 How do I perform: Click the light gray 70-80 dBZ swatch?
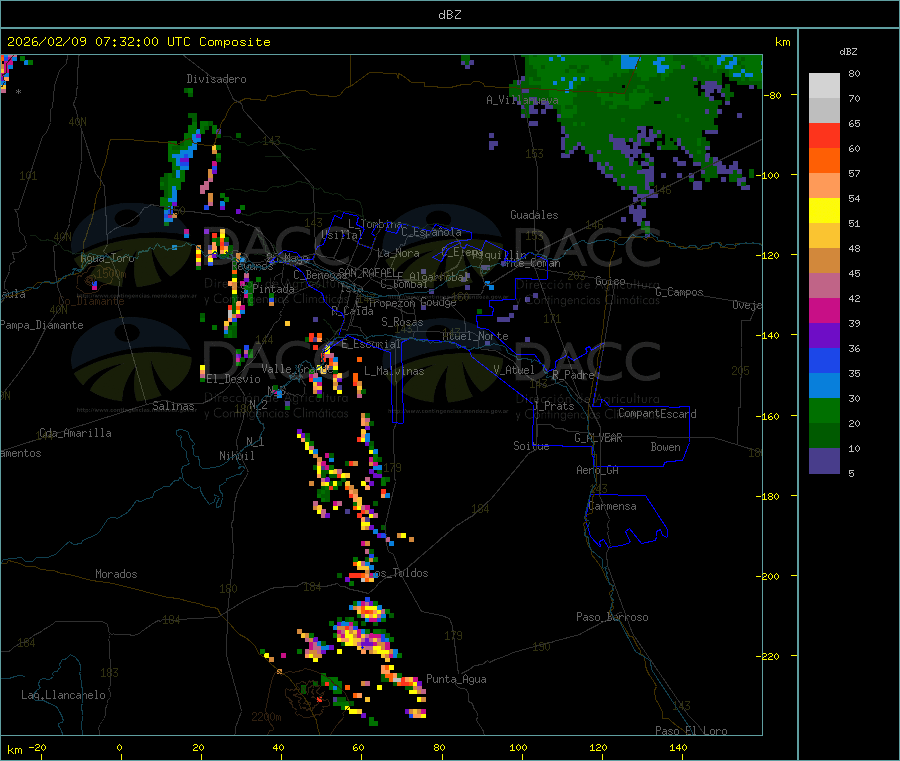824,86
